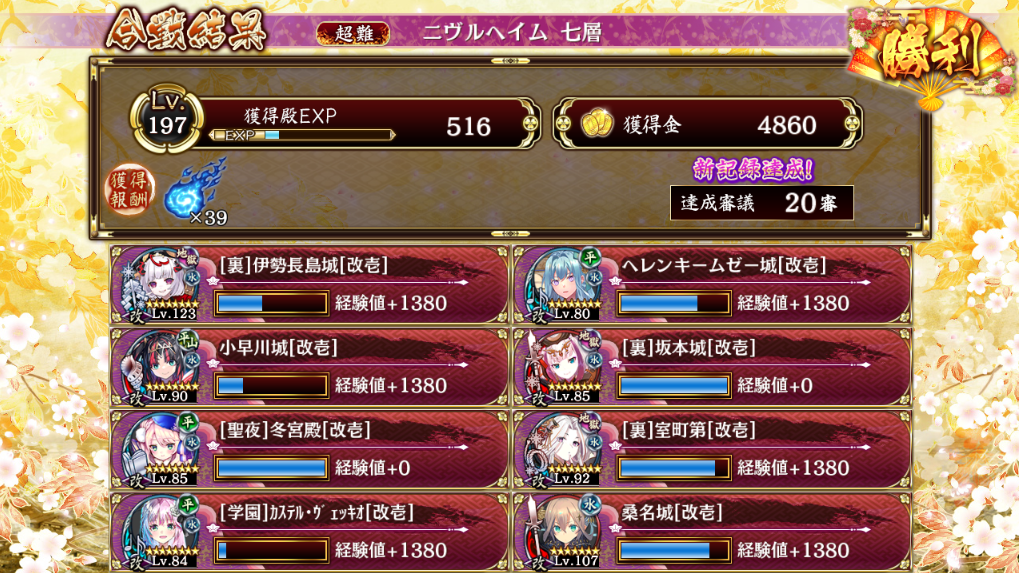The image size is (1021, 573).
Task: Click the 合戦結果 title banner
Action: pyautogui.click(x=186, y=30)
